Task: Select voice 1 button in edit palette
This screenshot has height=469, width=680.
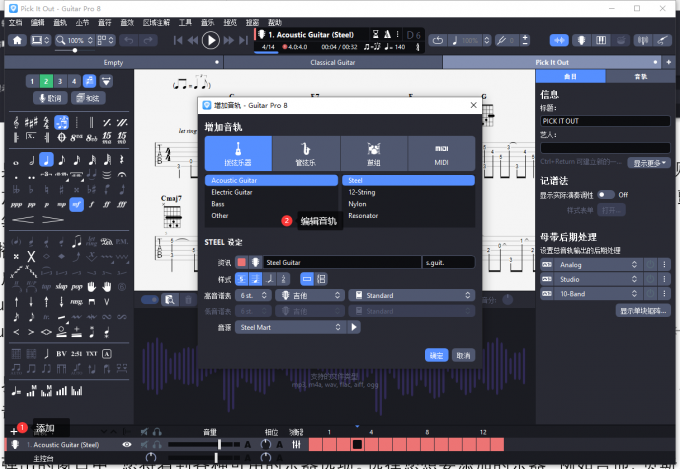Action: [x=32, y=81]
